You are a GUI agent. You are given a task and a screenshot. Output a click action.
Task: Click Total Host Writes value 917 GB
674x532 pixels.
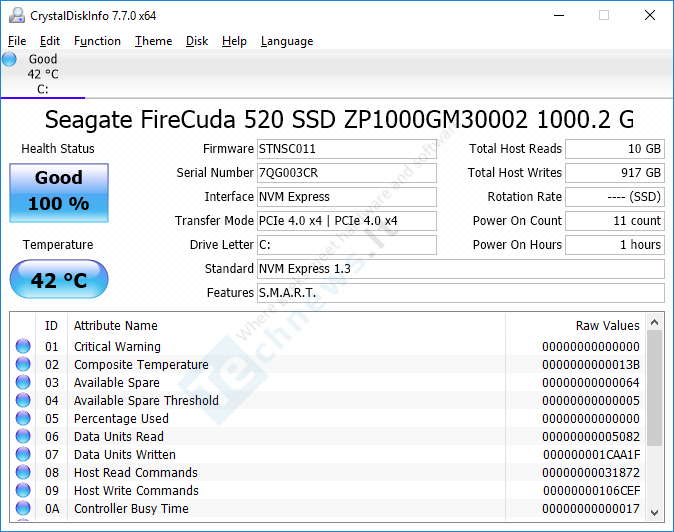[615, 173]
